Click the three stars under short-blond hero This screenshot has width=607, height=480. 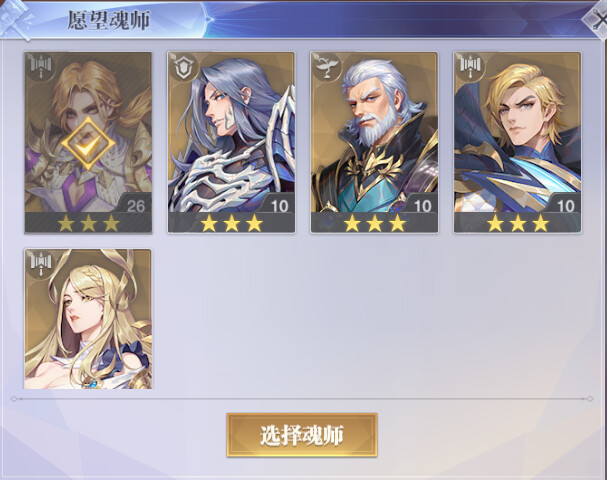[x=518, y=223]
